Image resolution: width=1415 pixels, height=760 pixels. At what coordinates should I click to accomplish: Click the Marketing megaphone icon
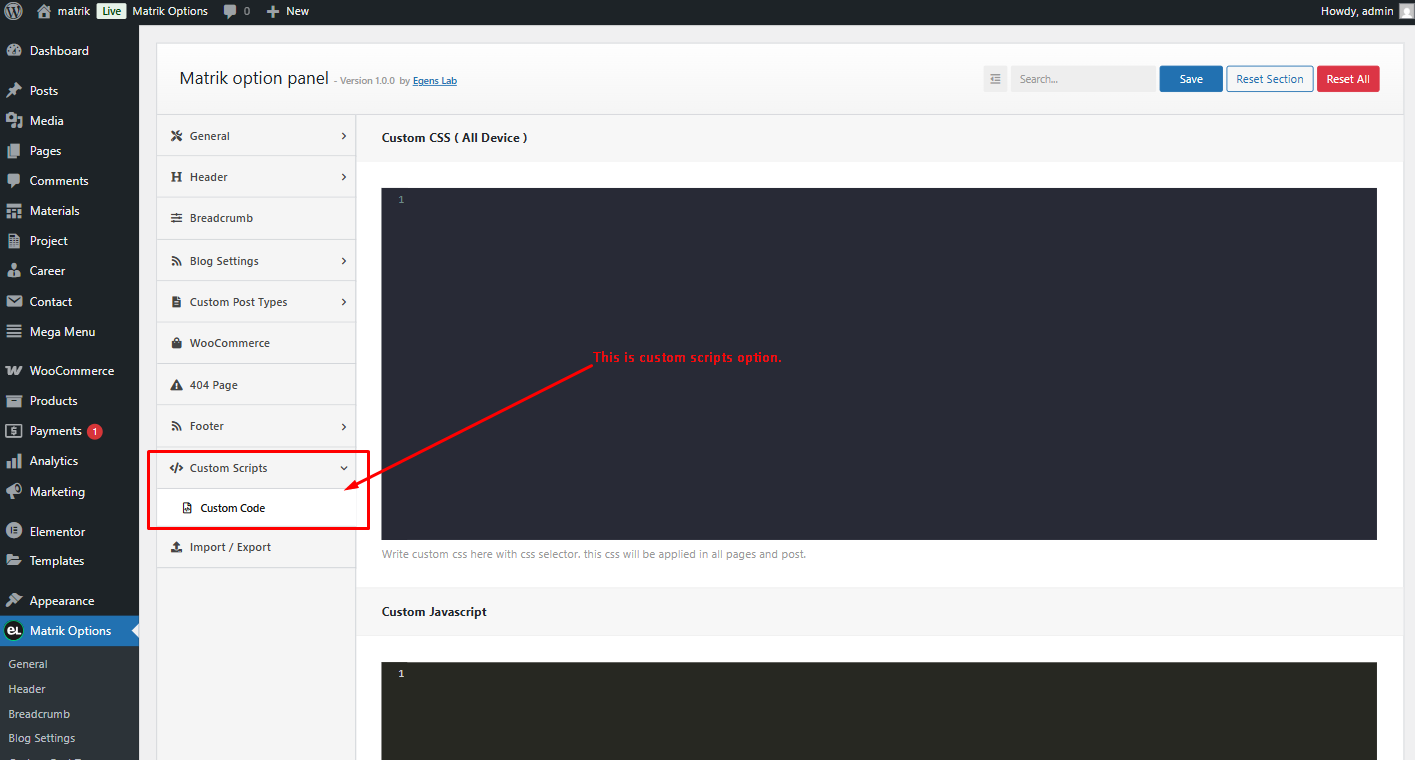click(x=14, y=491)
